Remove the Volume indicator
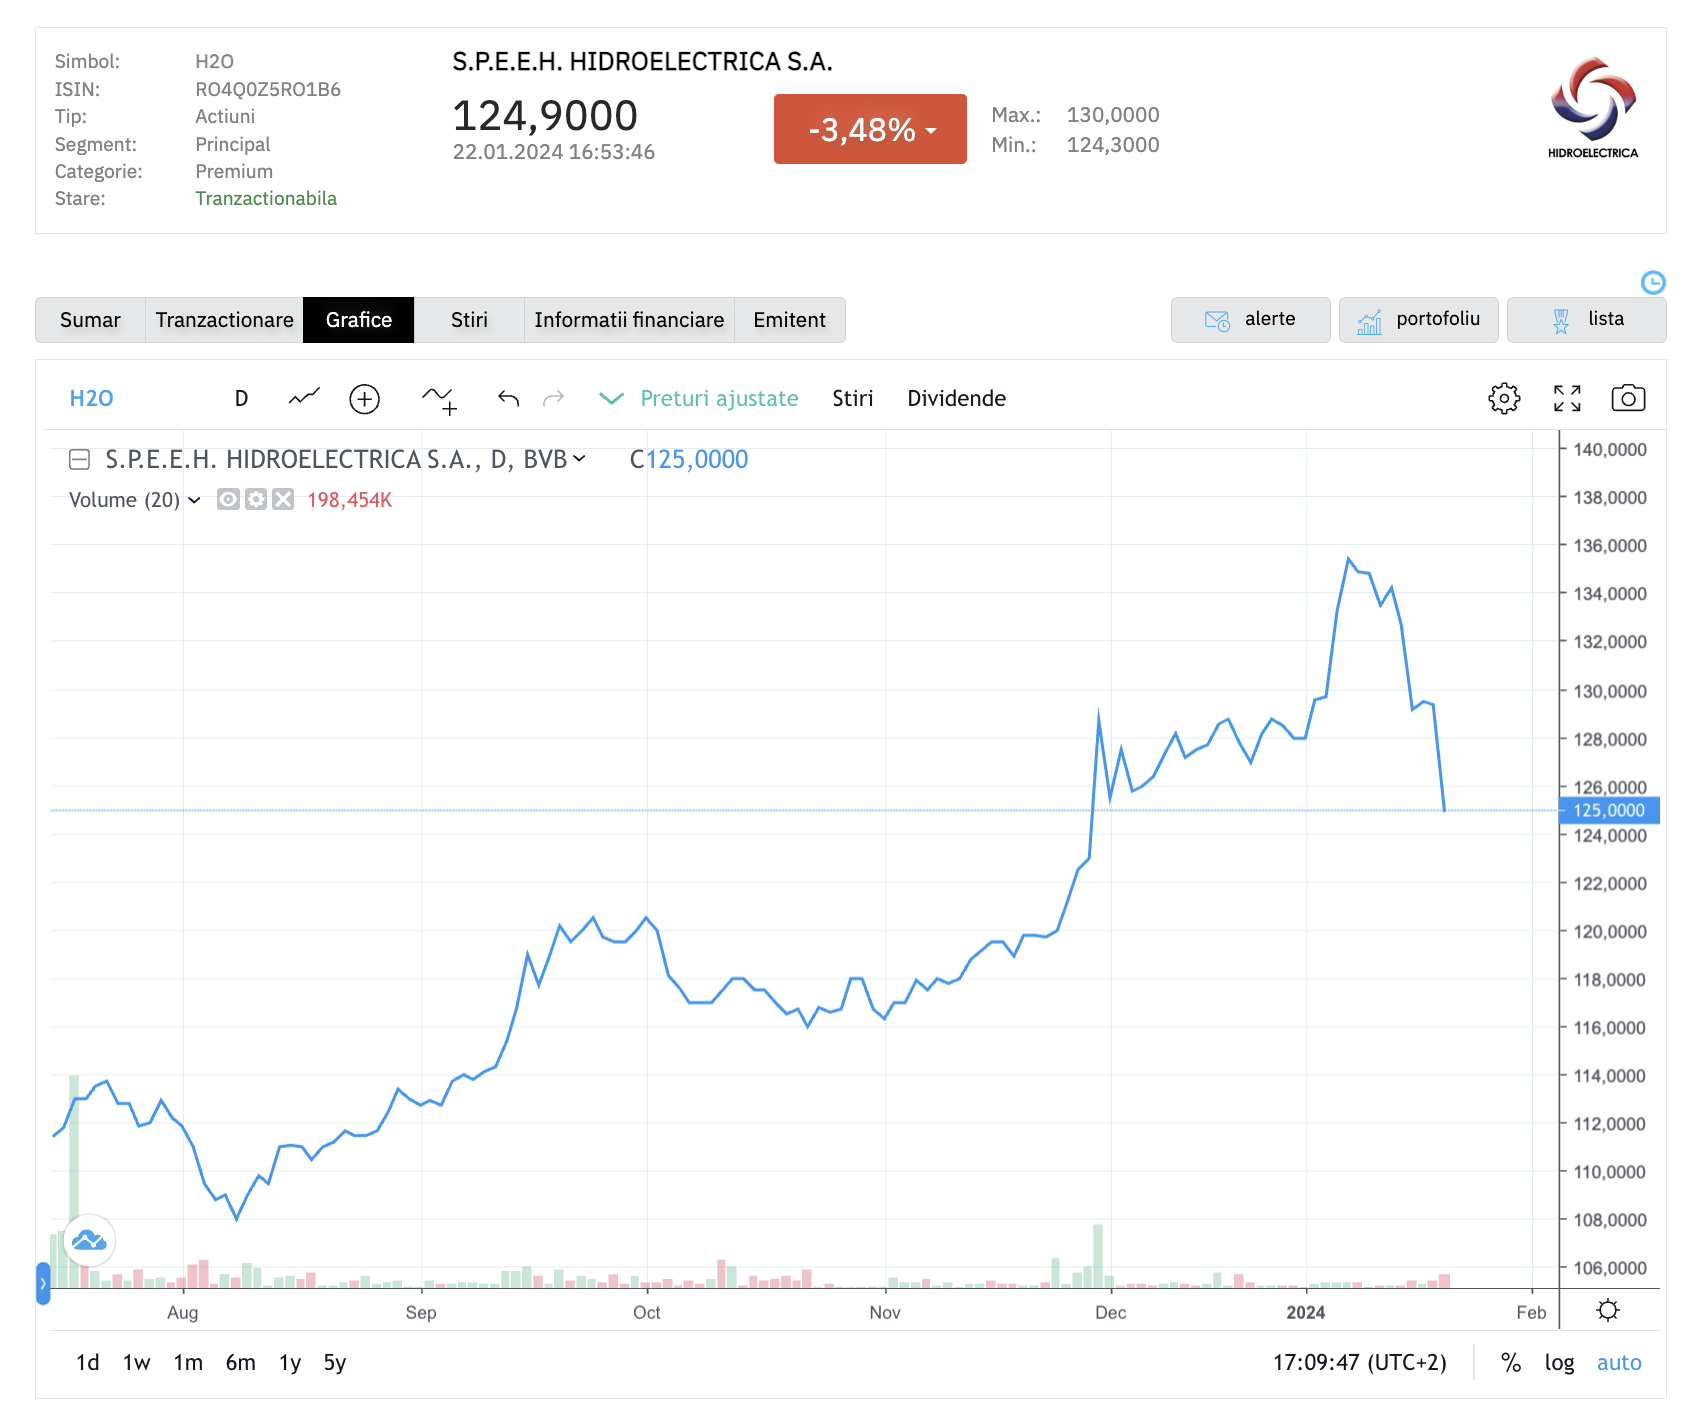Viewport: 1706px width, 1402px height. click(x=283, y=499)
